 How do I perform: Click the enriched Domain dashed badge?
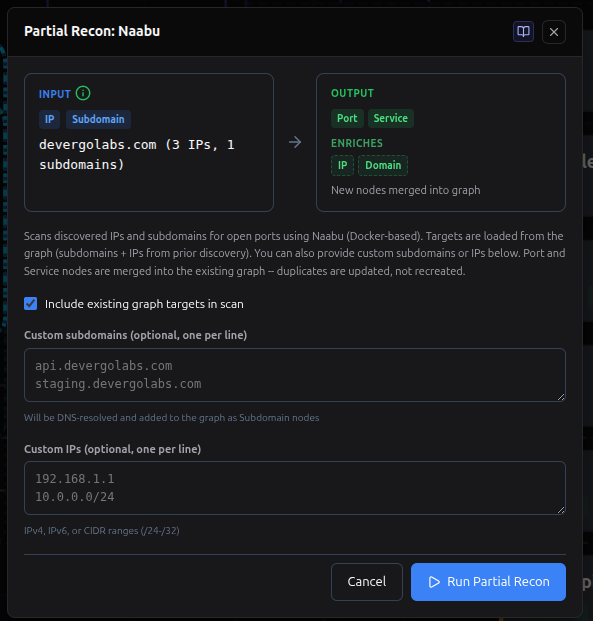point(383,166)
